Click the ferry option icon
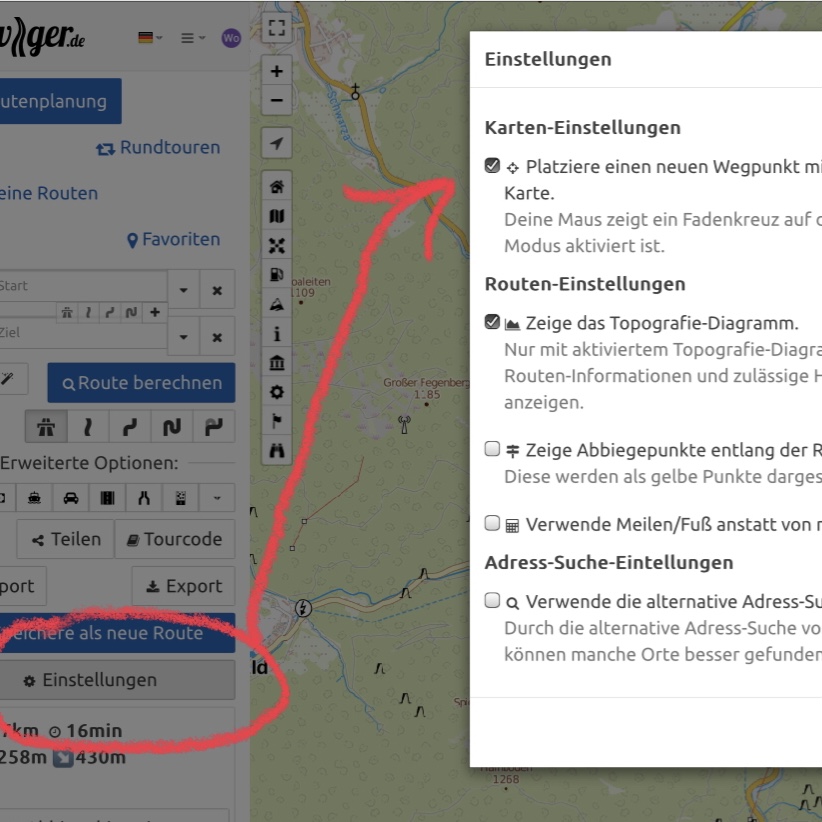The height and width of the screenshot is (822, 822). point(34,497)
